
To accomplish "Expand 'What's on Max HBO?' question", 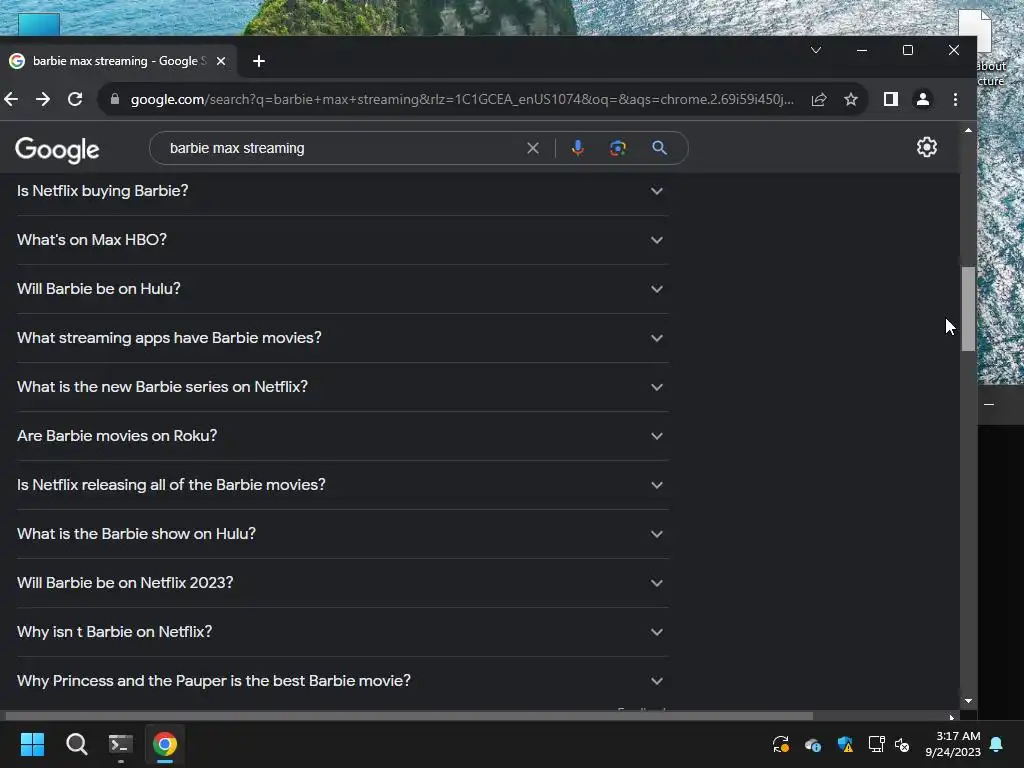I will pos(342,240).
